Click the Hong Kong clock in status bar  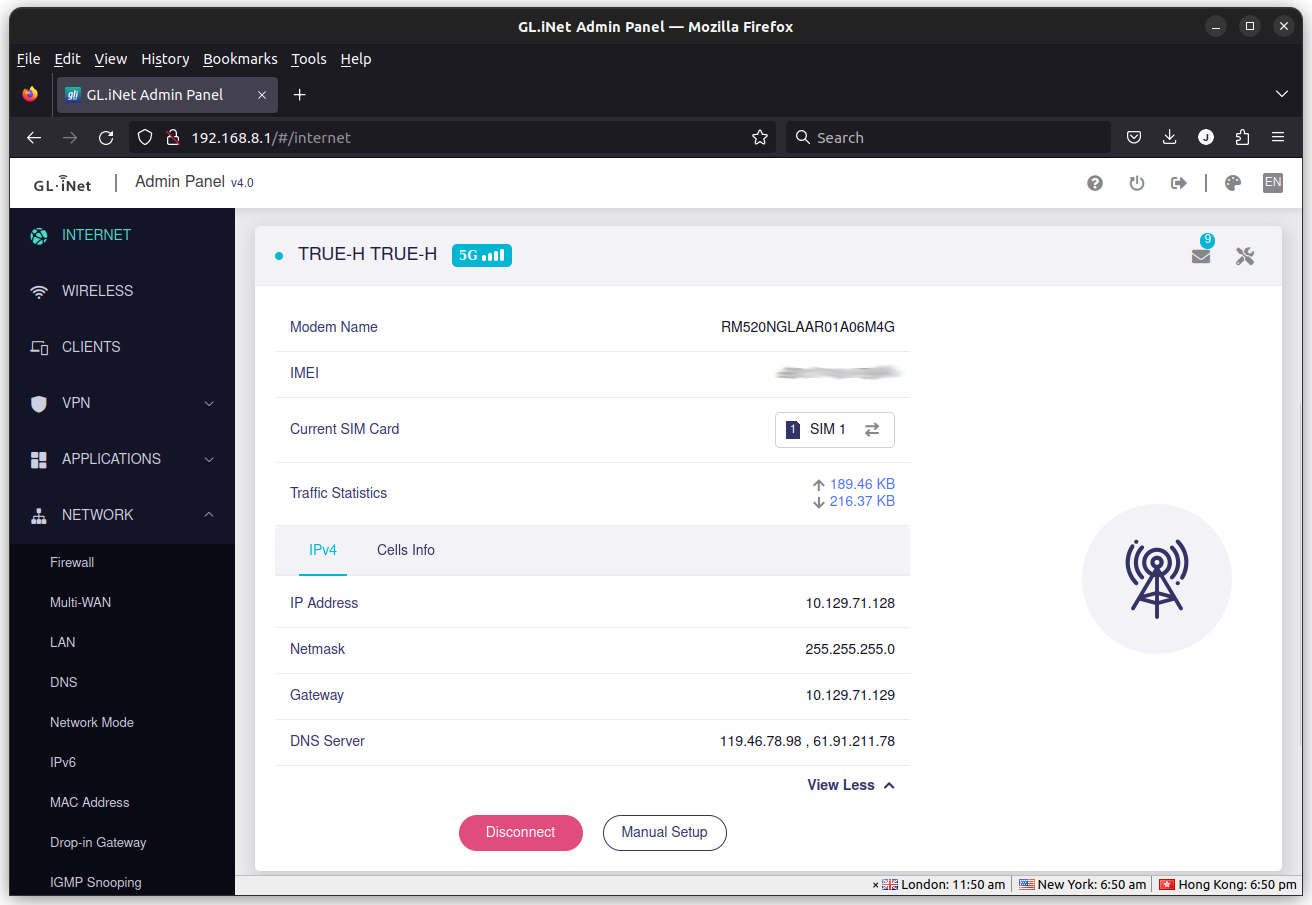1227,885
